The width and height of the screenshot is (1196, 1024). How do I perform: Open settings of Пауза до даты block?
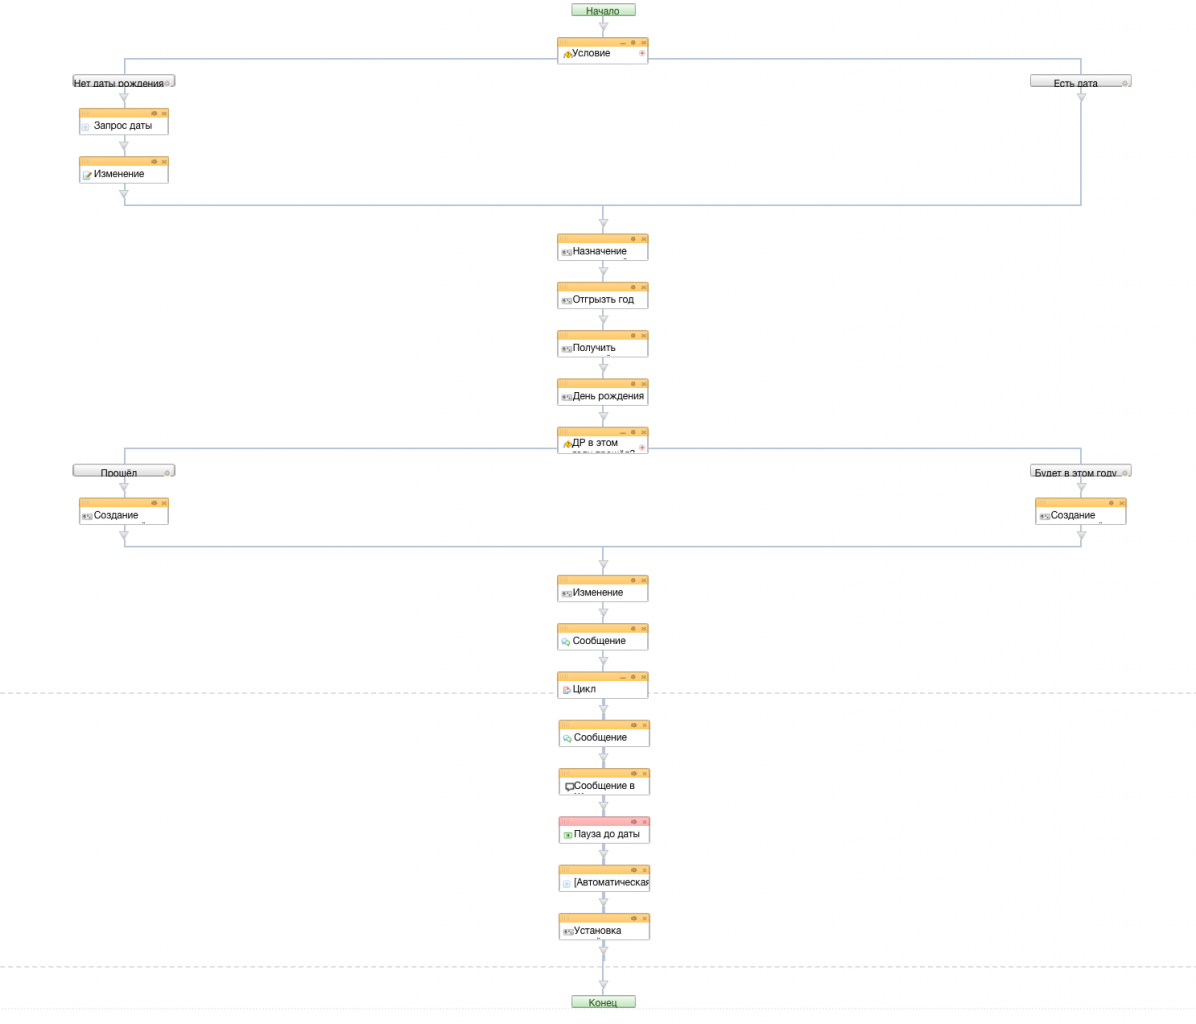634,822
